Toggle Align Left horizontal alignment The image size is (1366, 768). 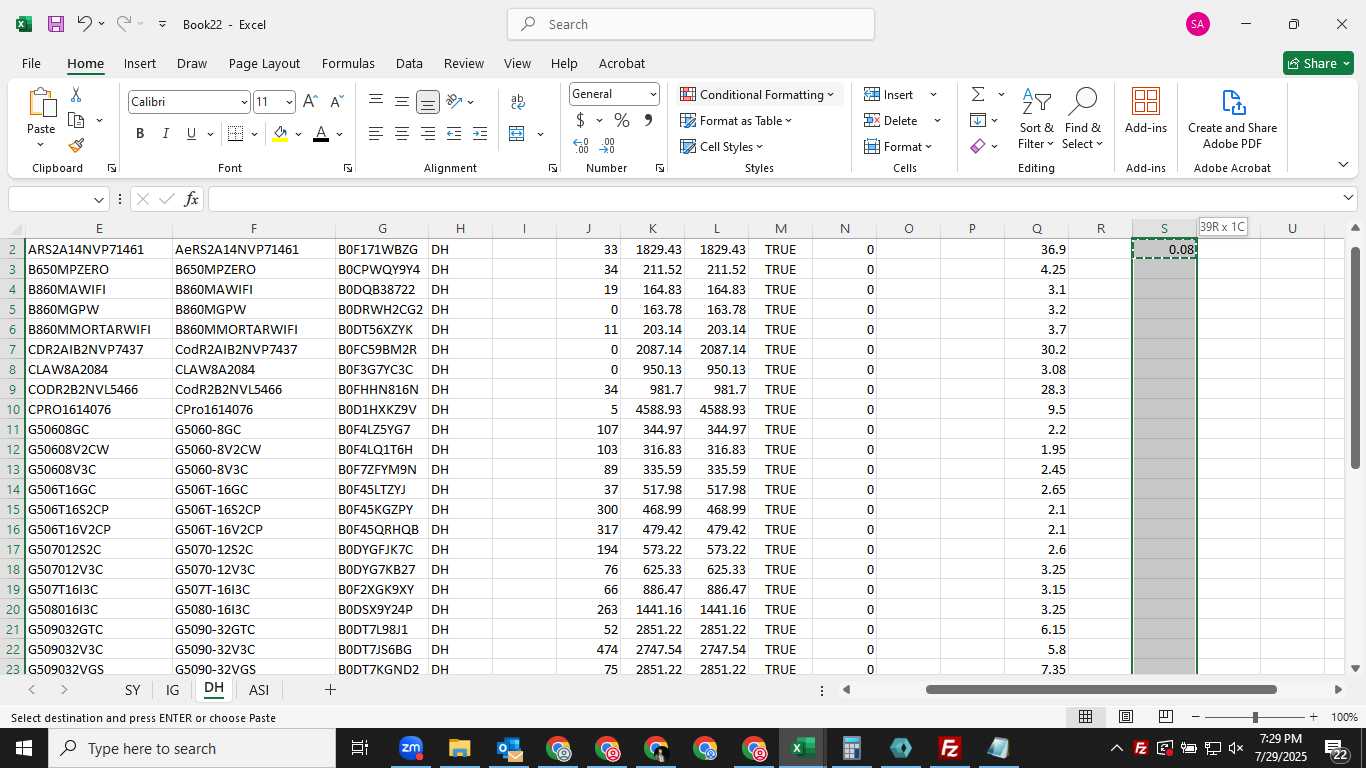[x=376, y=134]
